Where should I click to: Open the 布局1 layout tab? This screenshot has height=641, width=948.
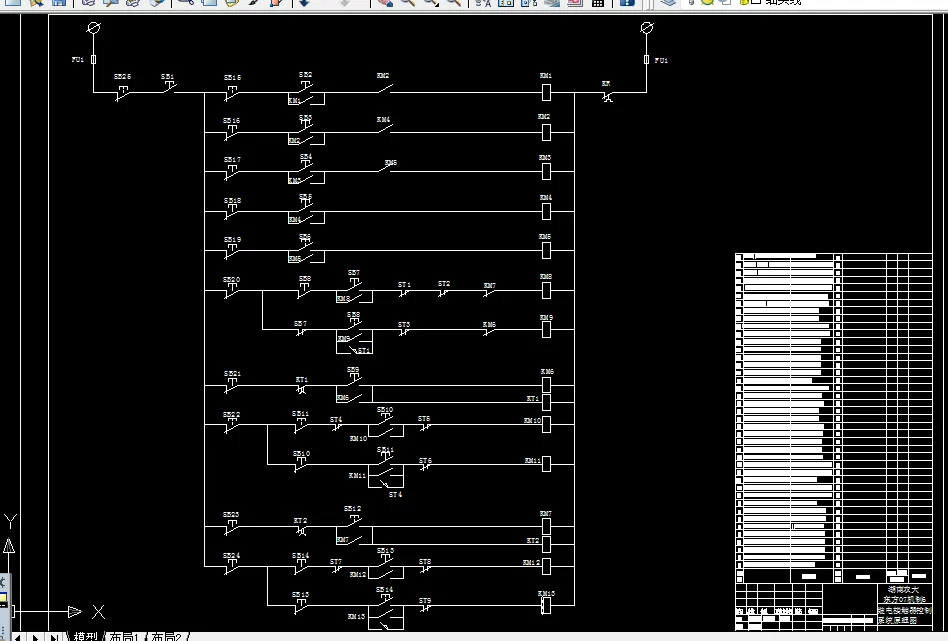(124, 636)
